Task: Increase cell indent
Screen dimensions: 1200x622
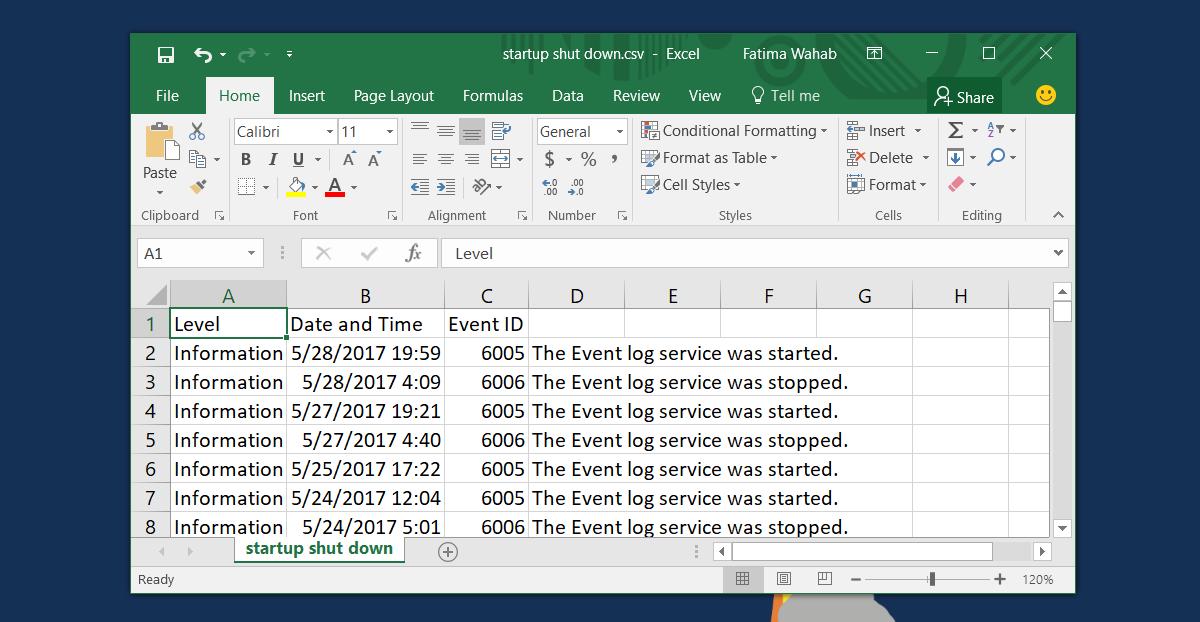Action: coord(446,187)
